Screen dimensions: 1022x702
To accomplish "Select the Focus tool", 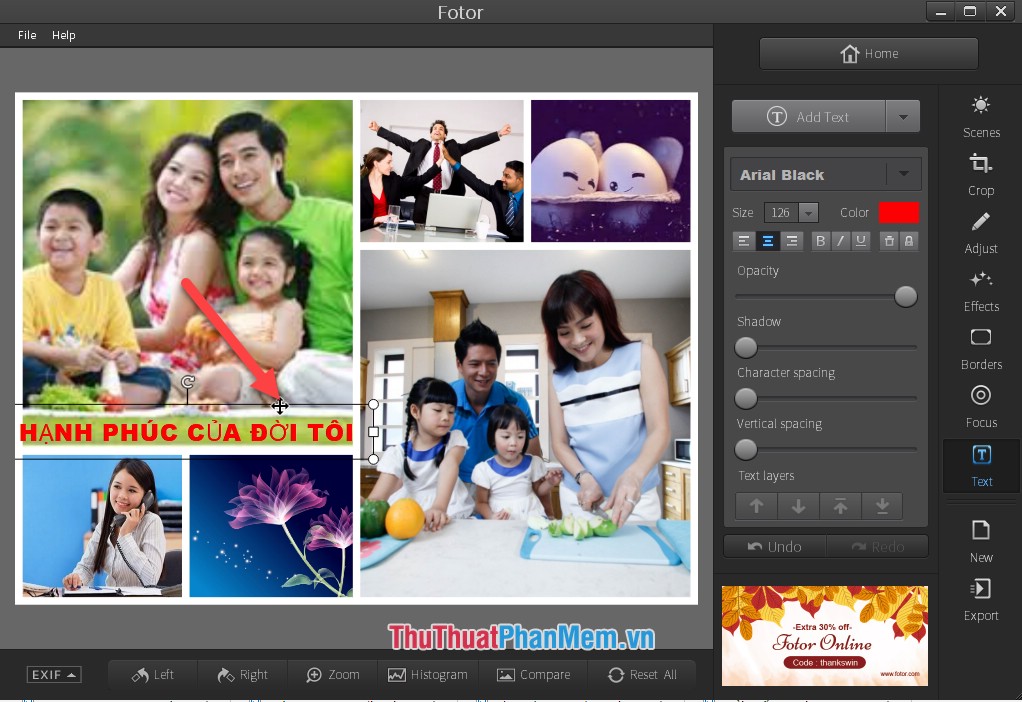I will coord(980,404).
